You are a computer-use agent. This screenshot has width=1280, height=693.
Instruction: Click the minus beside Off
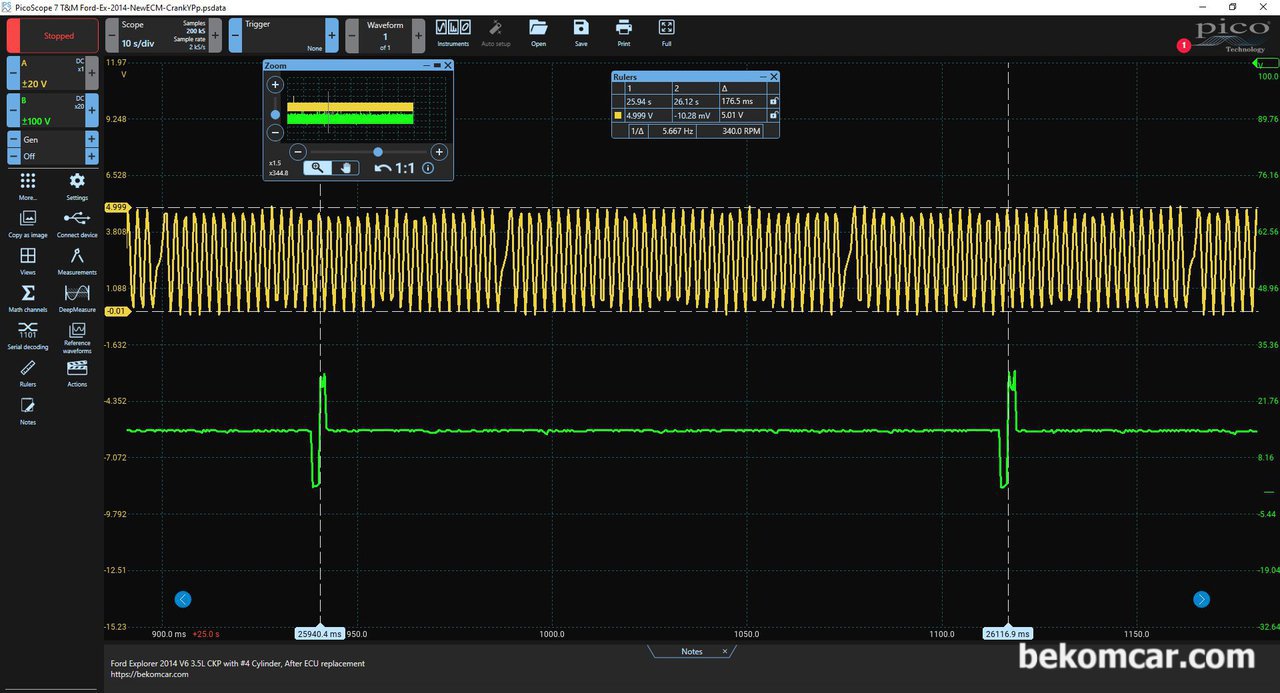point(14,156)
